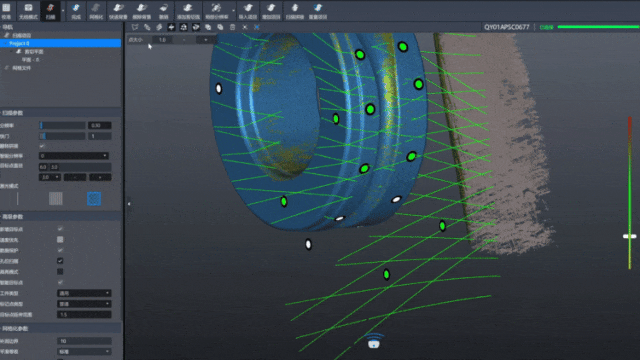640x360 pixels.
Task: Click the white X icon beside the trash icon
Action: pyautogui.click(x=244, y=27)
